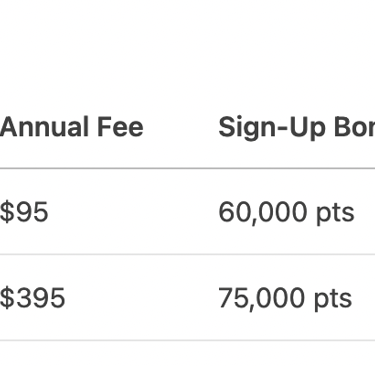This screenshot has height=366, width=375.
Task: Click the header divider line under Annual Fee
Action: (x=72, y=168)
